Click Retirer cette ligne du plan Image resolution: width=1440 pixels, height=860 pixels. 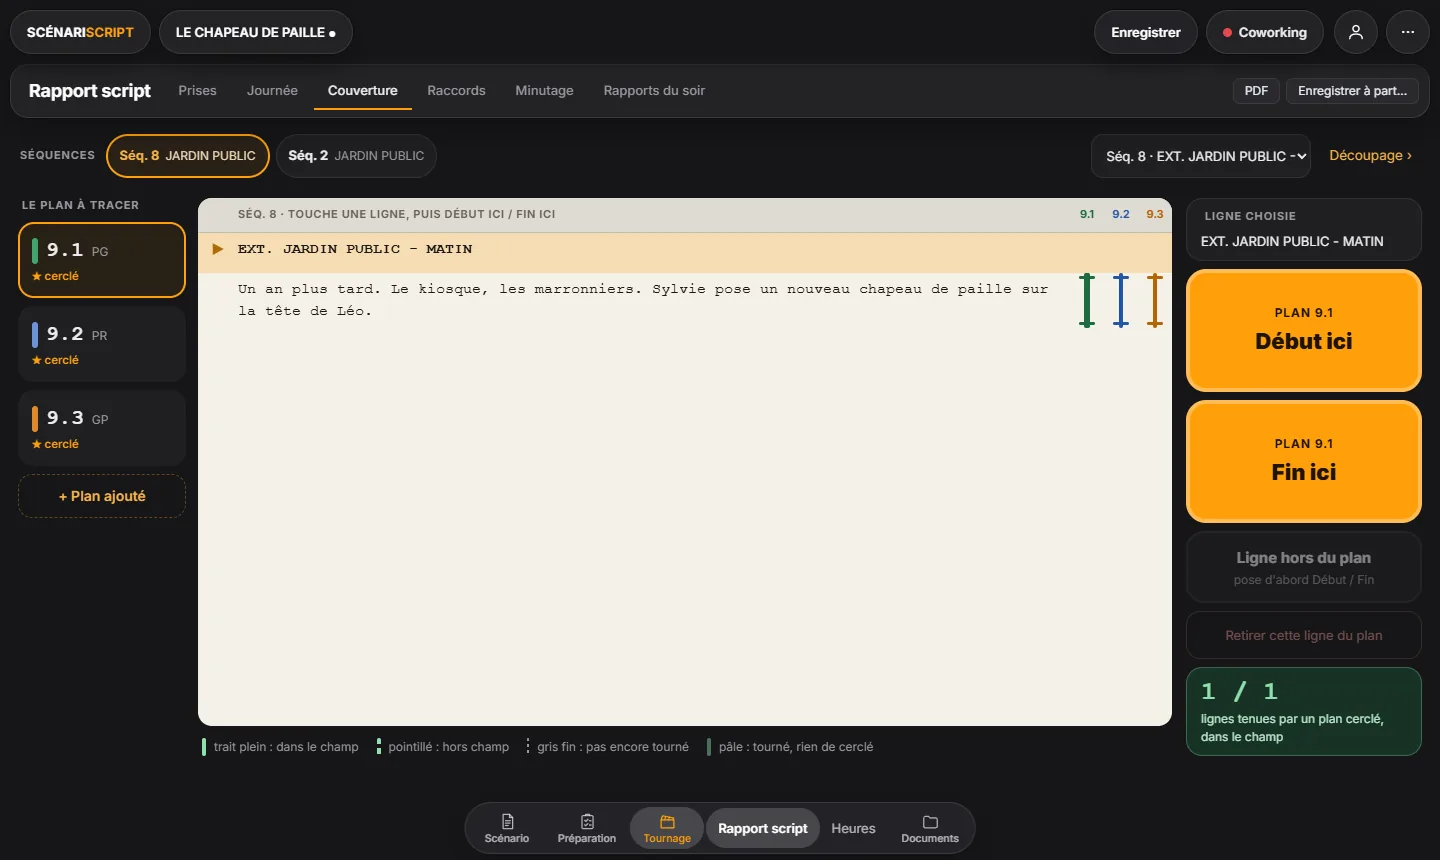click(1304, 635)
